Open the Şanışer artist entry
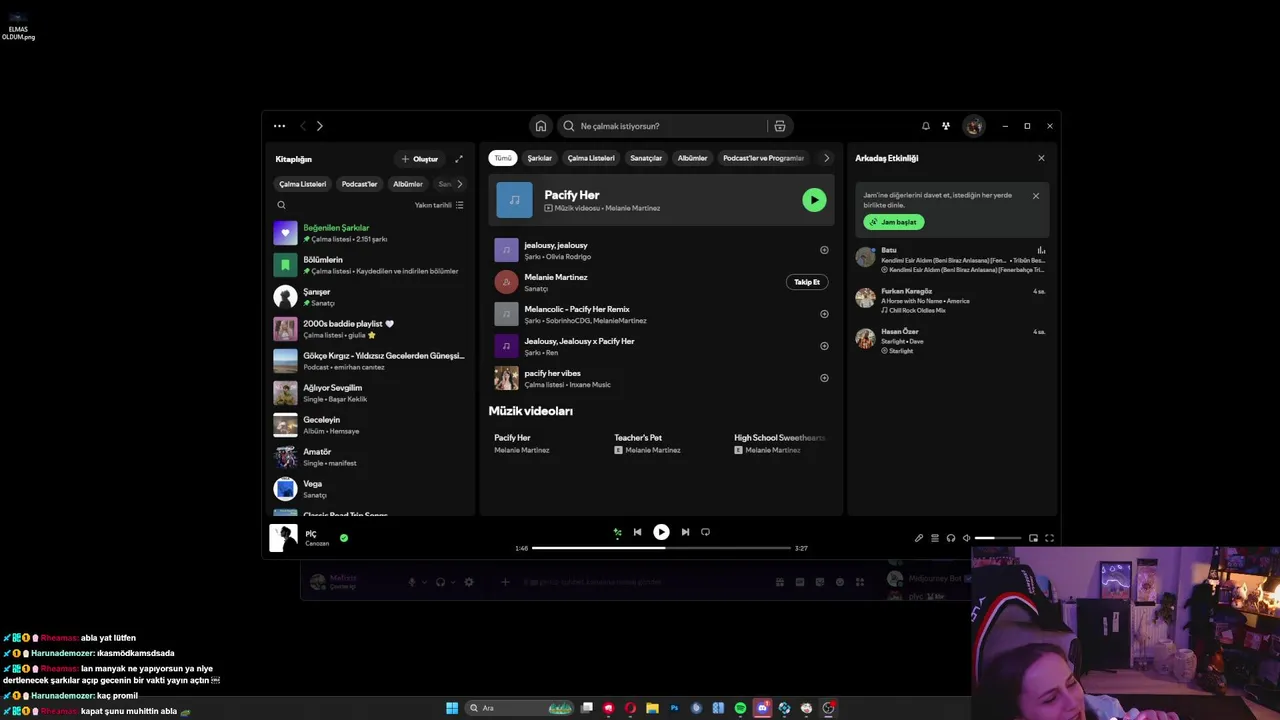The image size is (1280, 720). [x=370, y=297]
